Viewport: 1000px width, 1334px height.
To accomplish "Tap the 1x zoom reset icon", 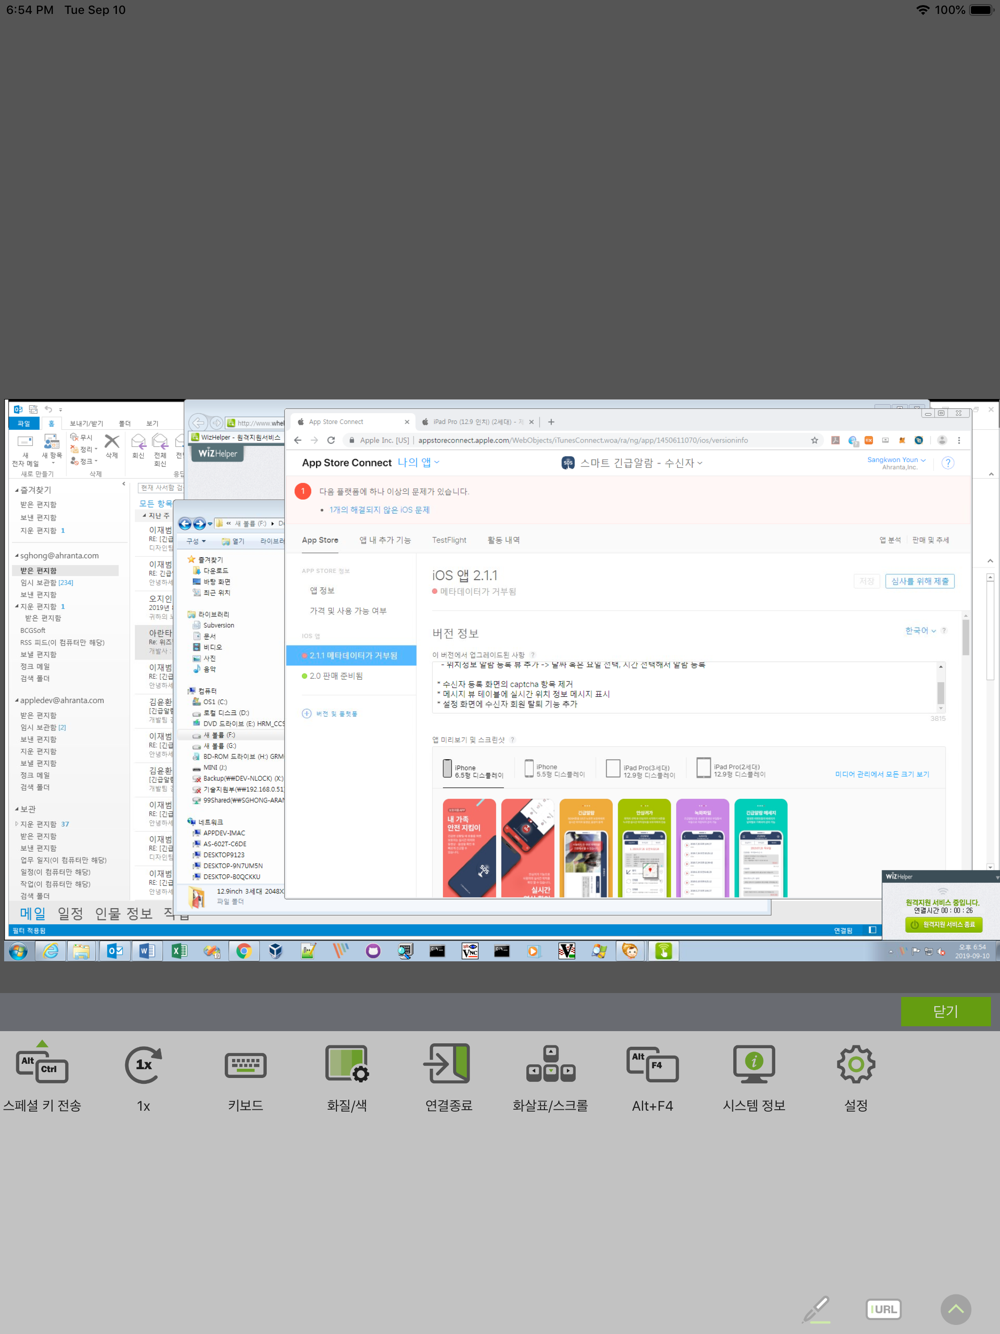I will 143,1065.
